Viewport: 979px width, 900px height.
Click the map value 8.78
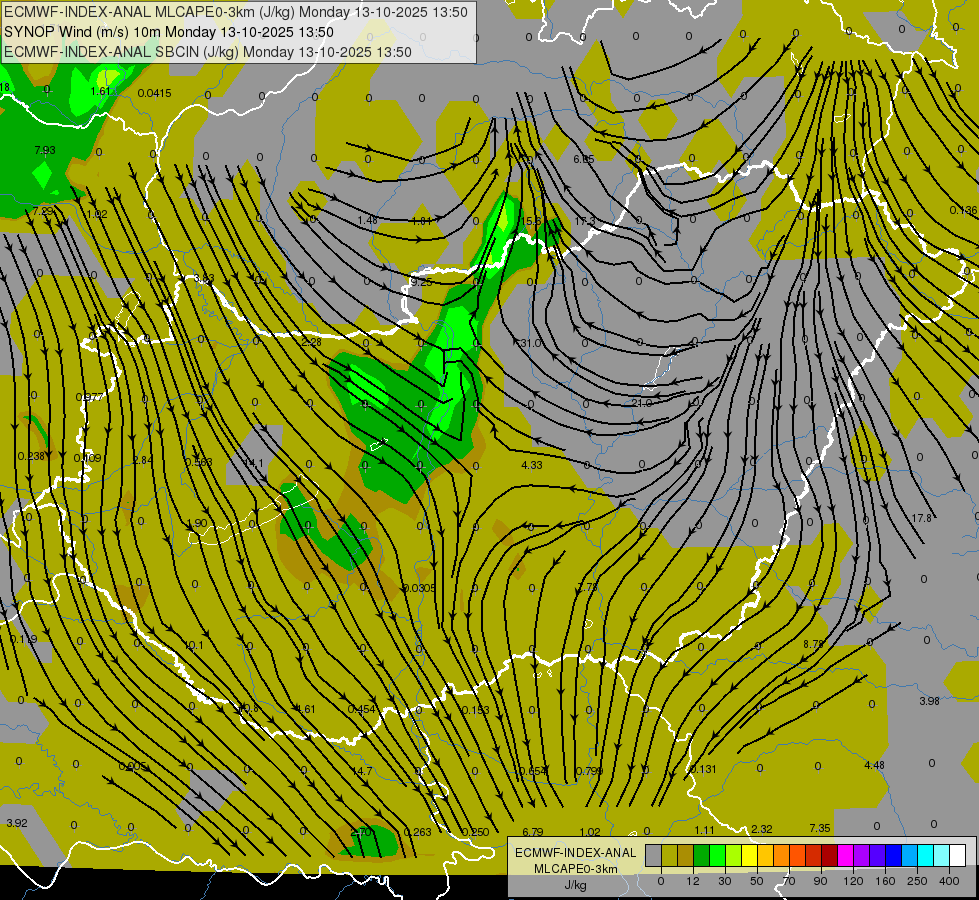[x=814, y=644]
